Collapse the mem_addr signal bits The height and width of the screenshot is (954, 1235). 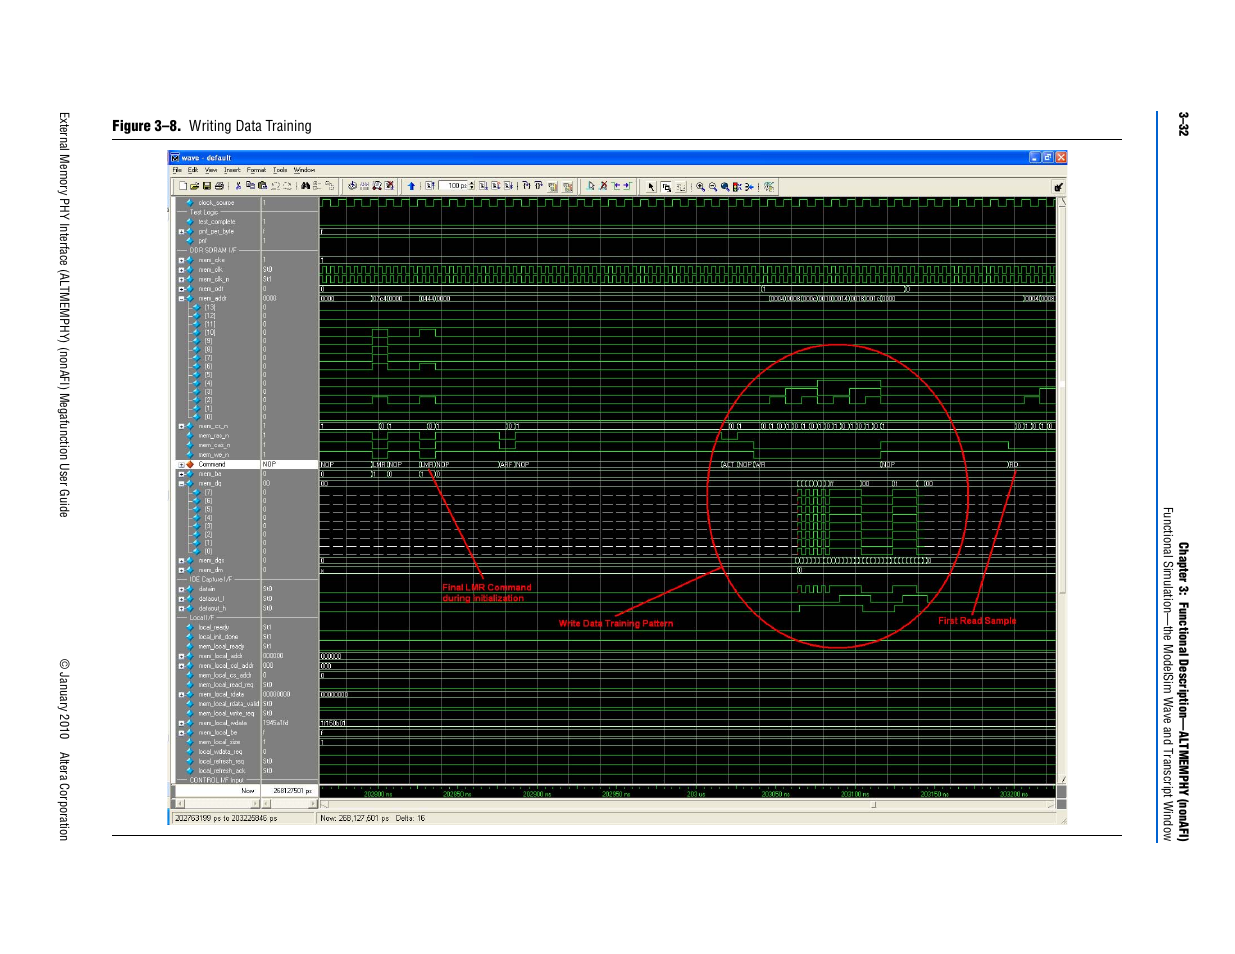tap(181, 297)
